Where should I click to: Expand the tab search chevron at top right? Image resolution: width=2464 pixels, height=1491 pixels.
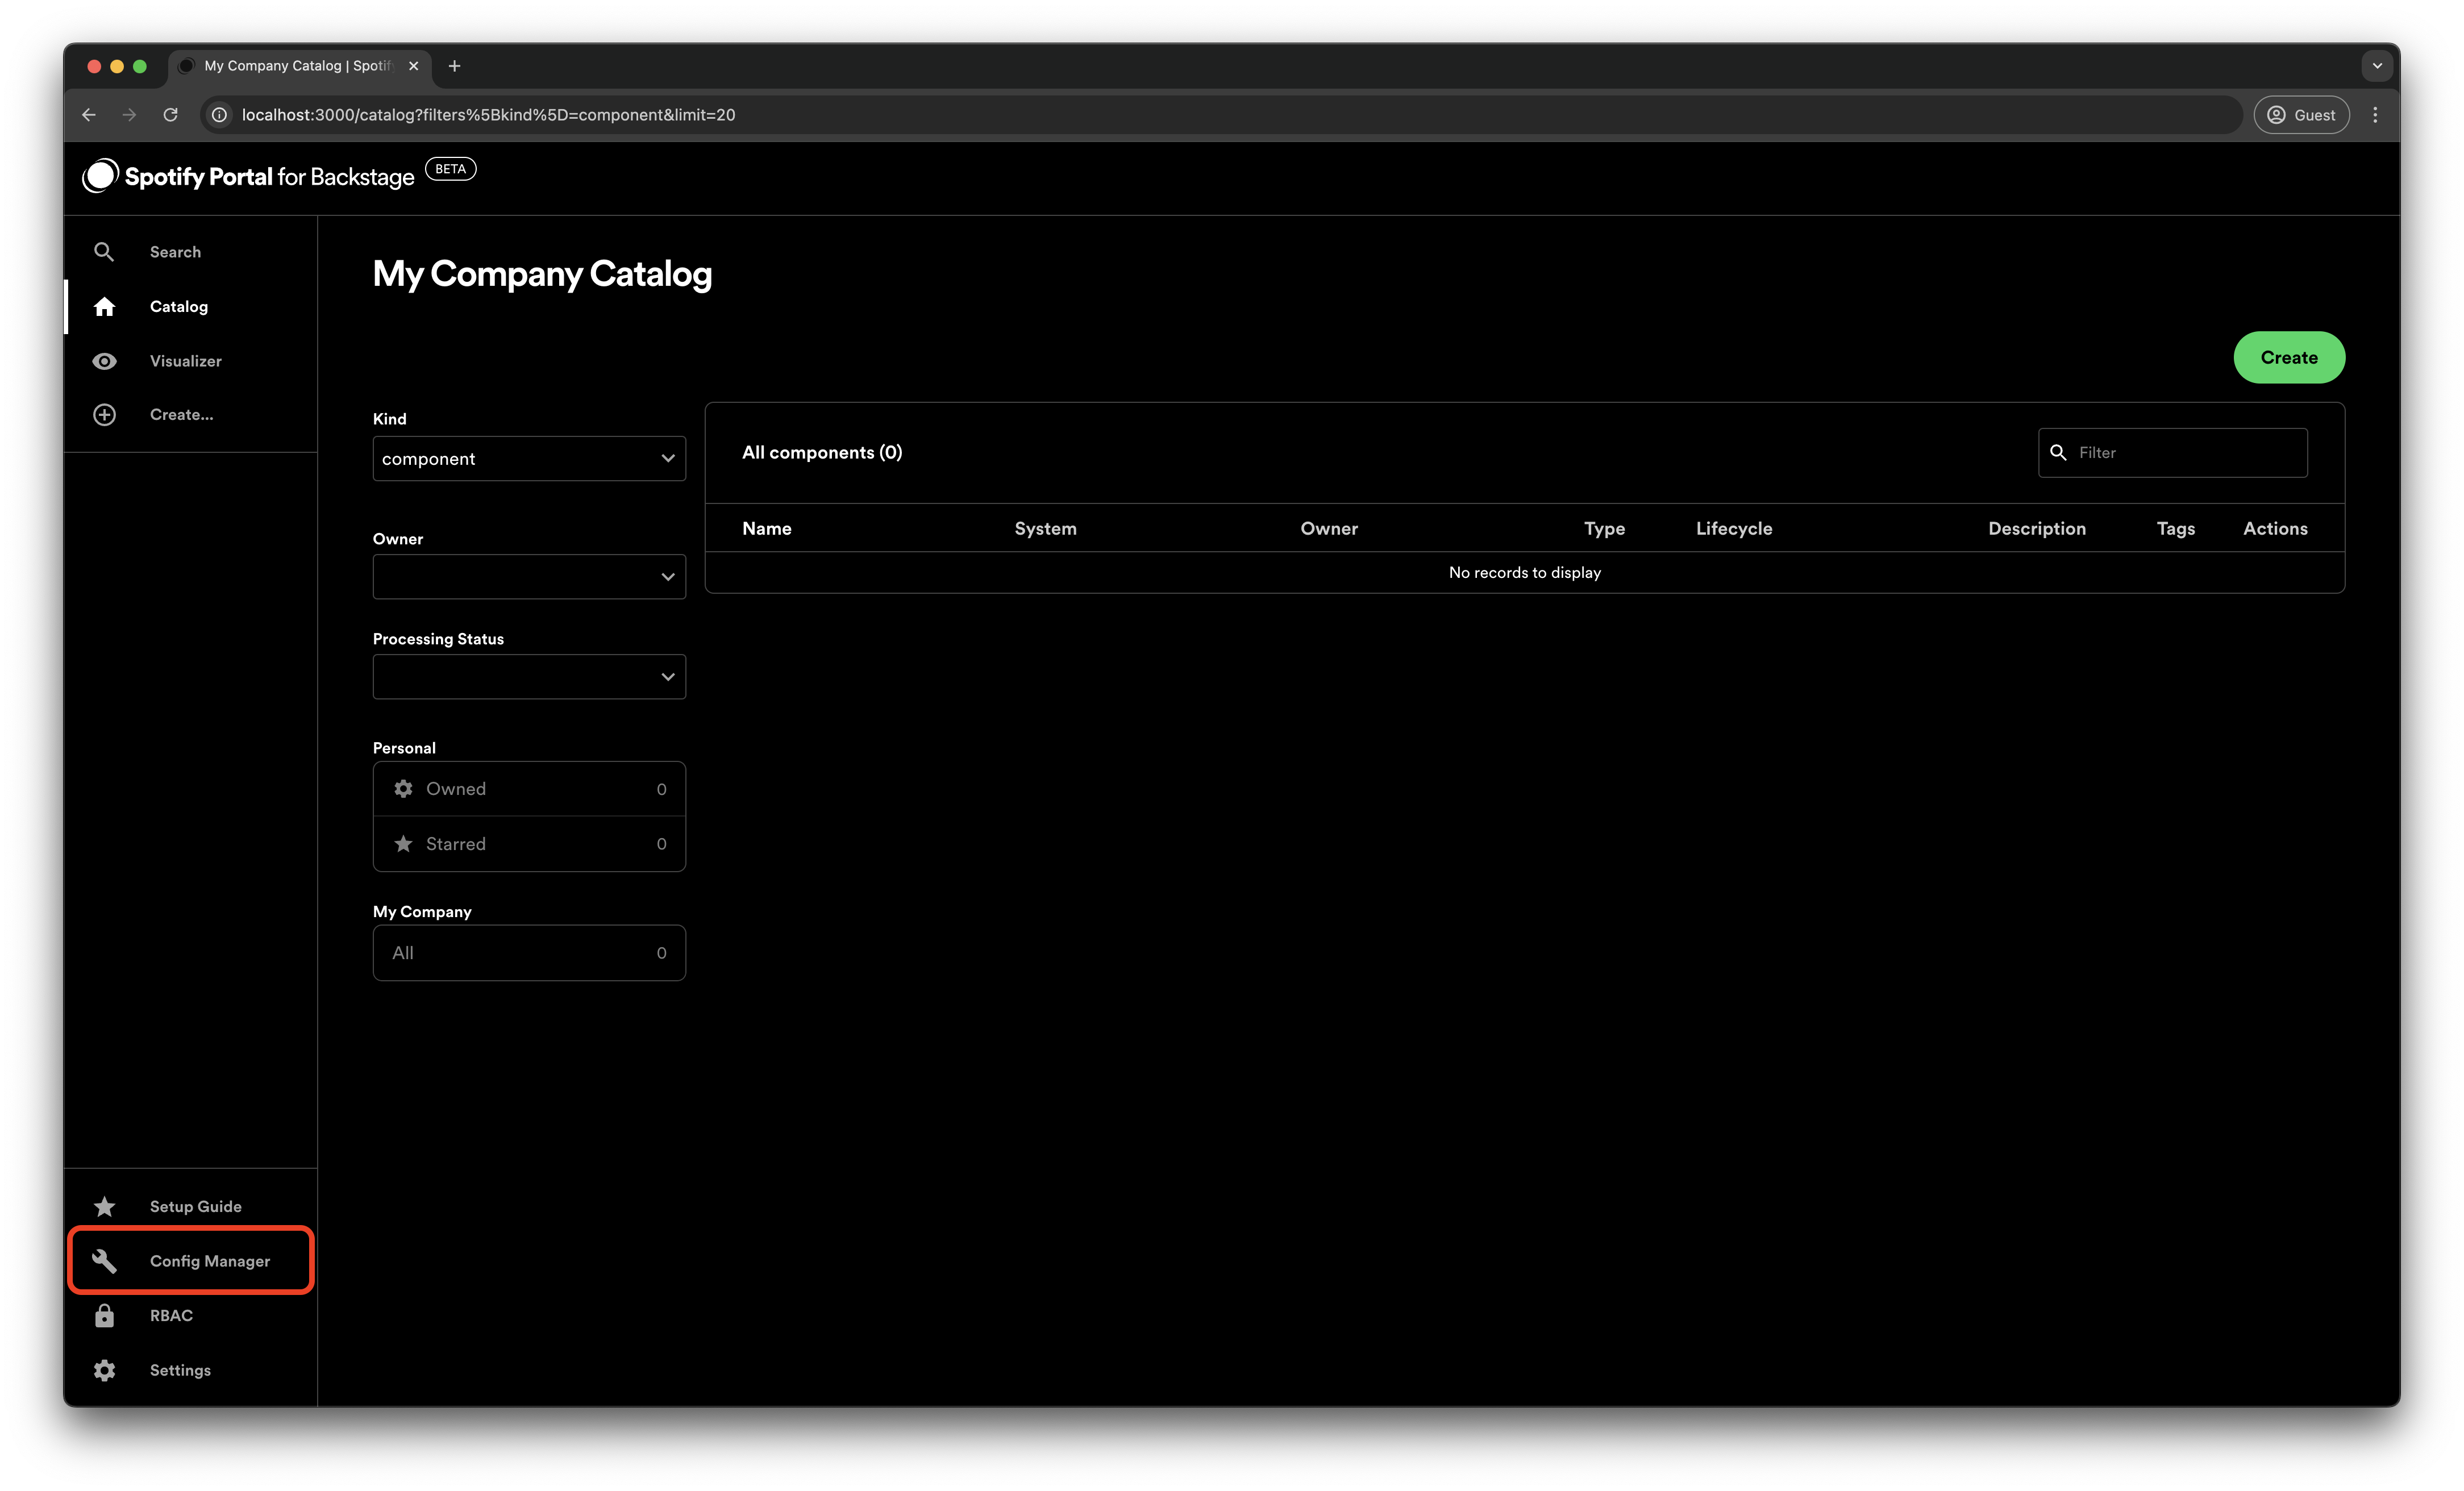pyautogui.click(x=2377, y=66)
